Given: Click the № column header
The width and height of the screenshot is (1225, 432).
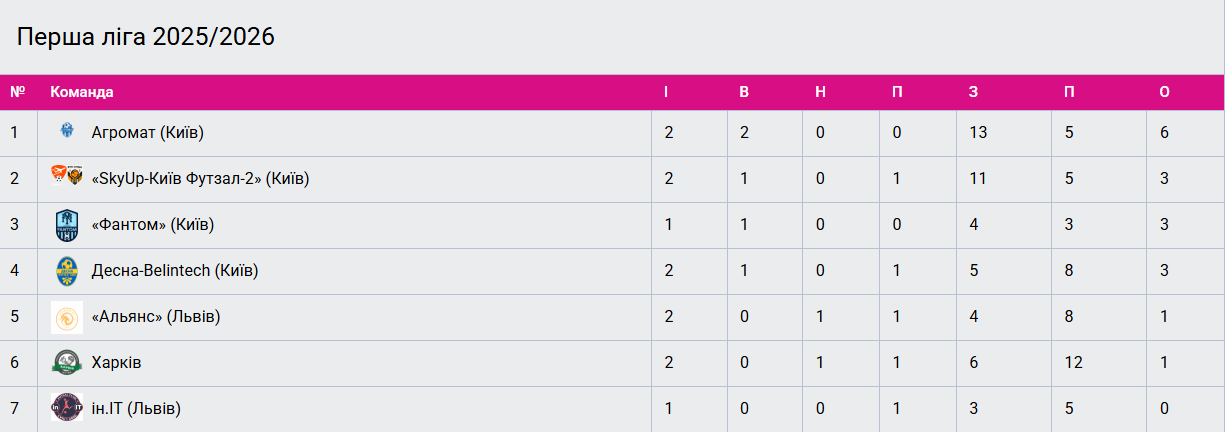Looking at the screenshot, I should (17, 92).
